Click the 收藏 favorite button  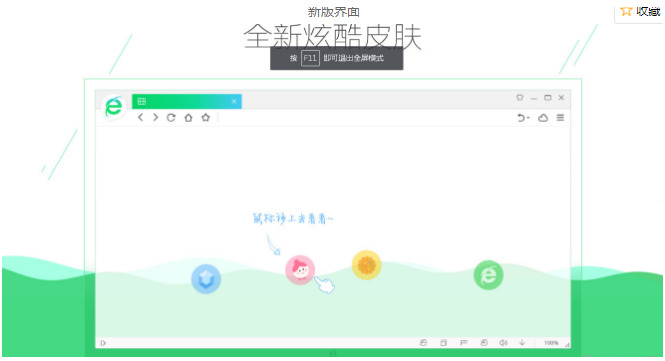click(x=640, y=11)
